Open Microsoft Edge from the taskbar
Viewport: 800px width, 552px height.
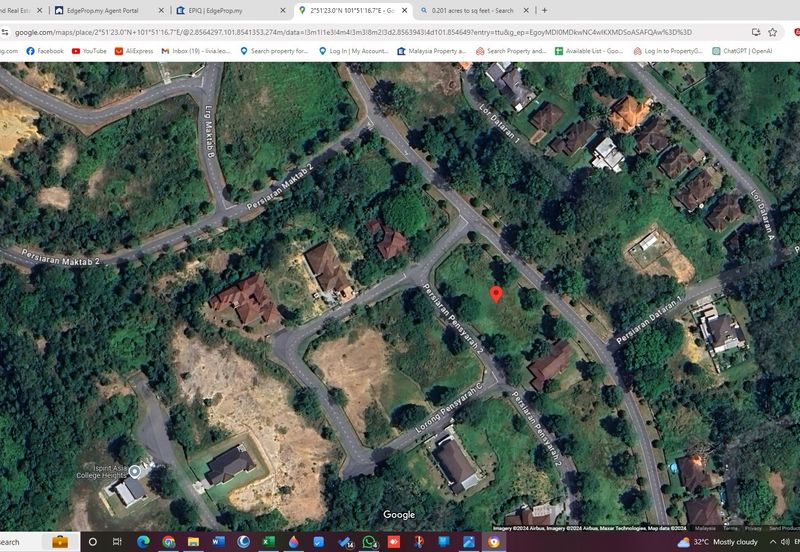tap(142, 541)
